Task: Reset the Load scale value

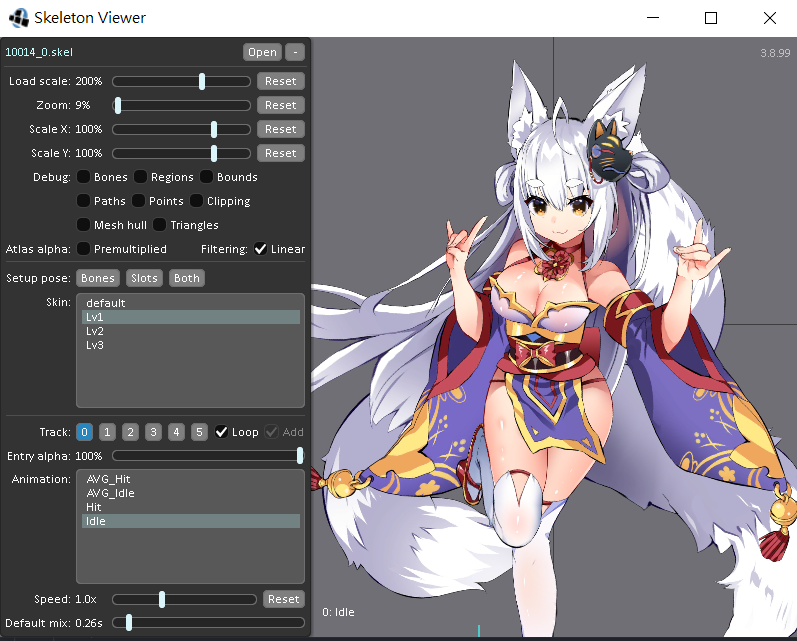Action: [x=281, y=81]
